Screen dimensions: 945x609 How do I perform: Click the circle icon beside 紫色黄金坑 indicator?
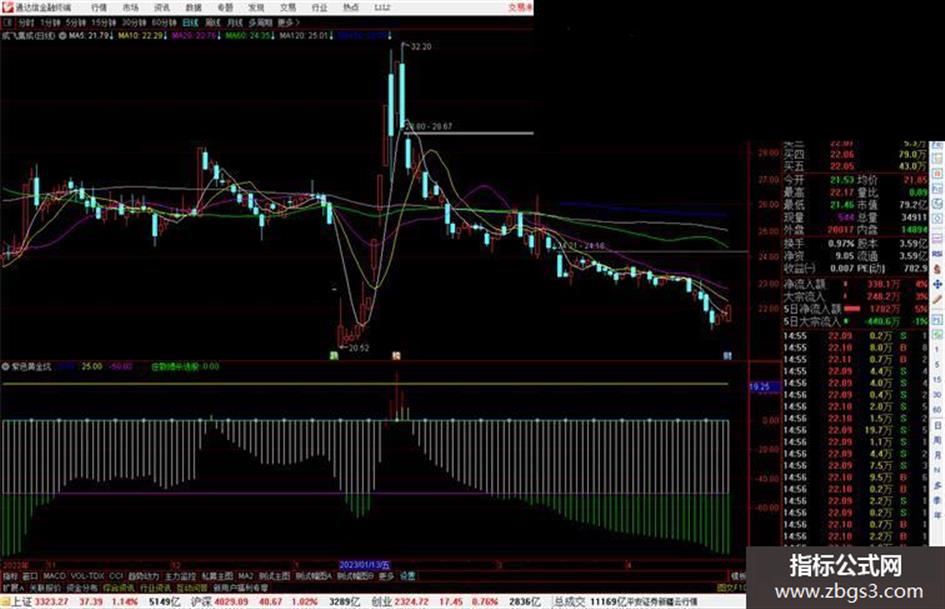[x=5, y=366]
